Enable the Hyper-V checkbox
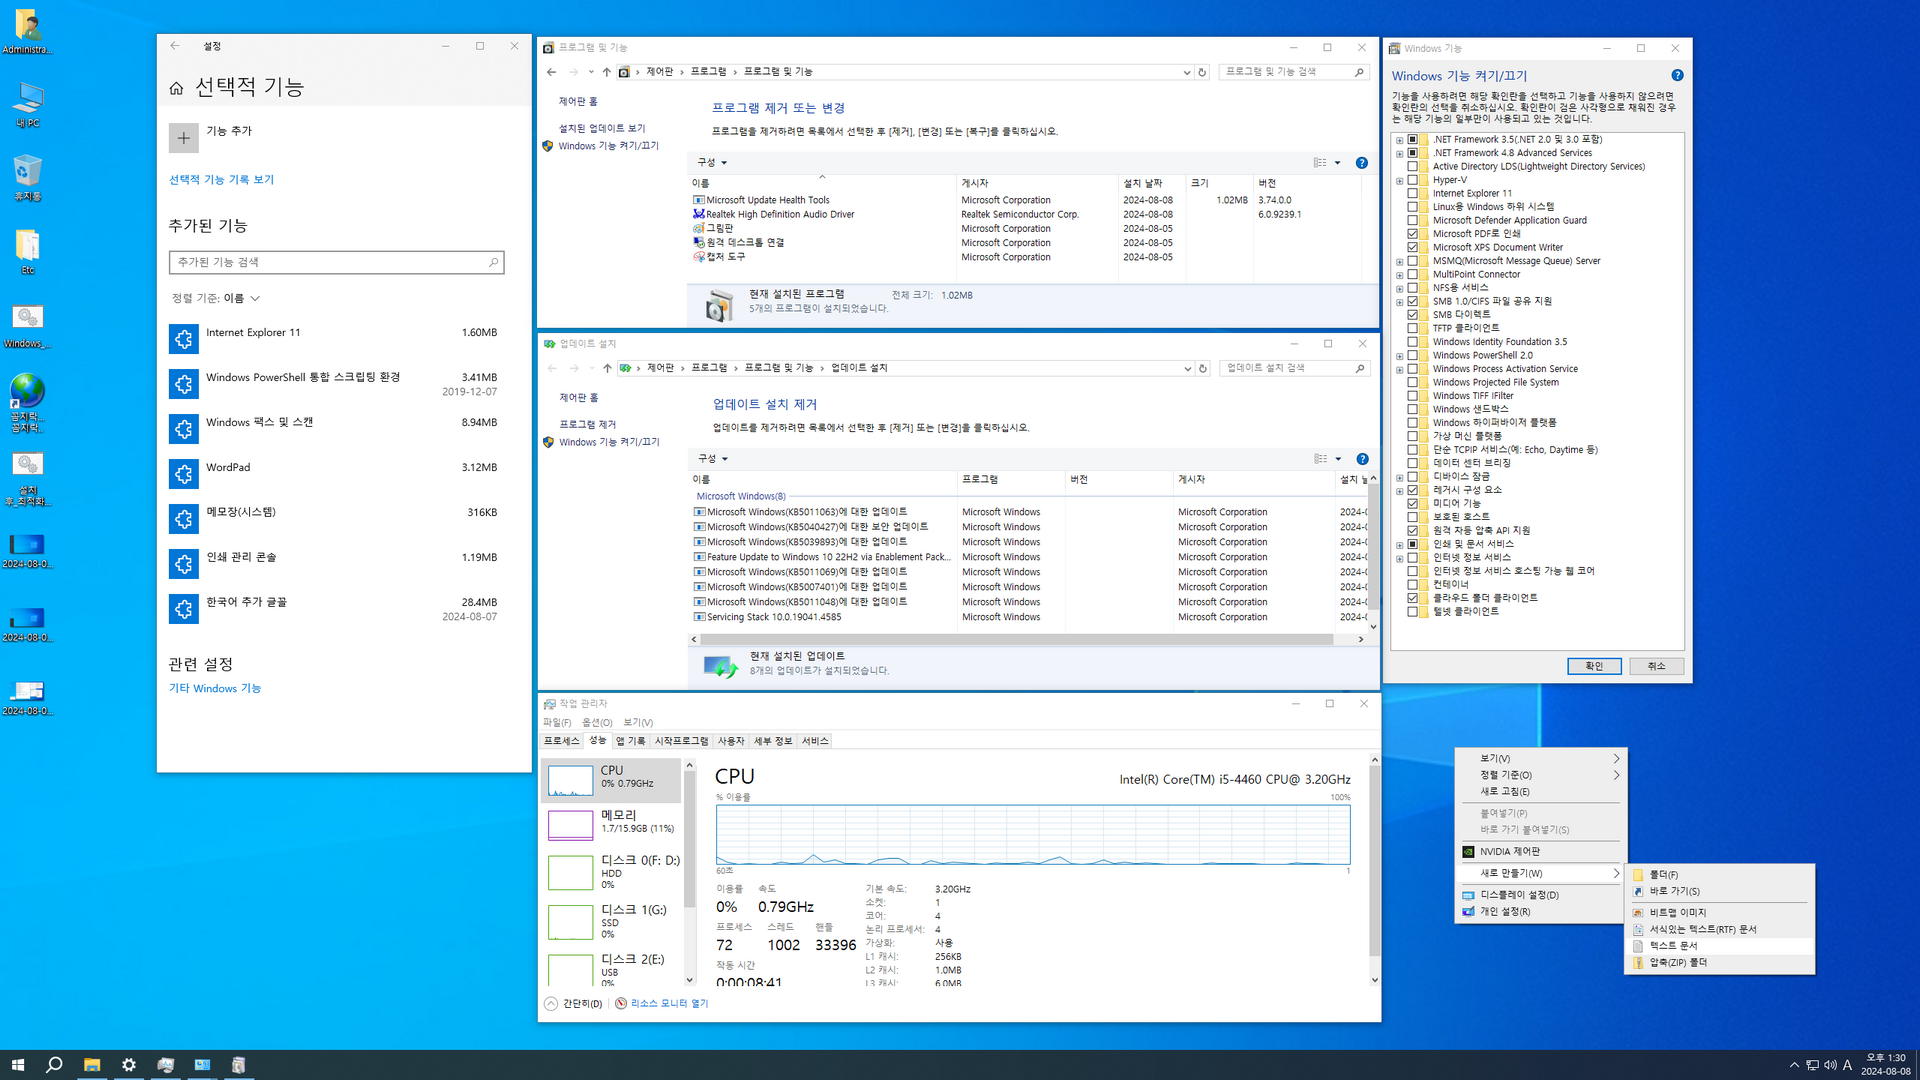The width and height of the screenshot is (1920, 1080). pos(1413,180)
